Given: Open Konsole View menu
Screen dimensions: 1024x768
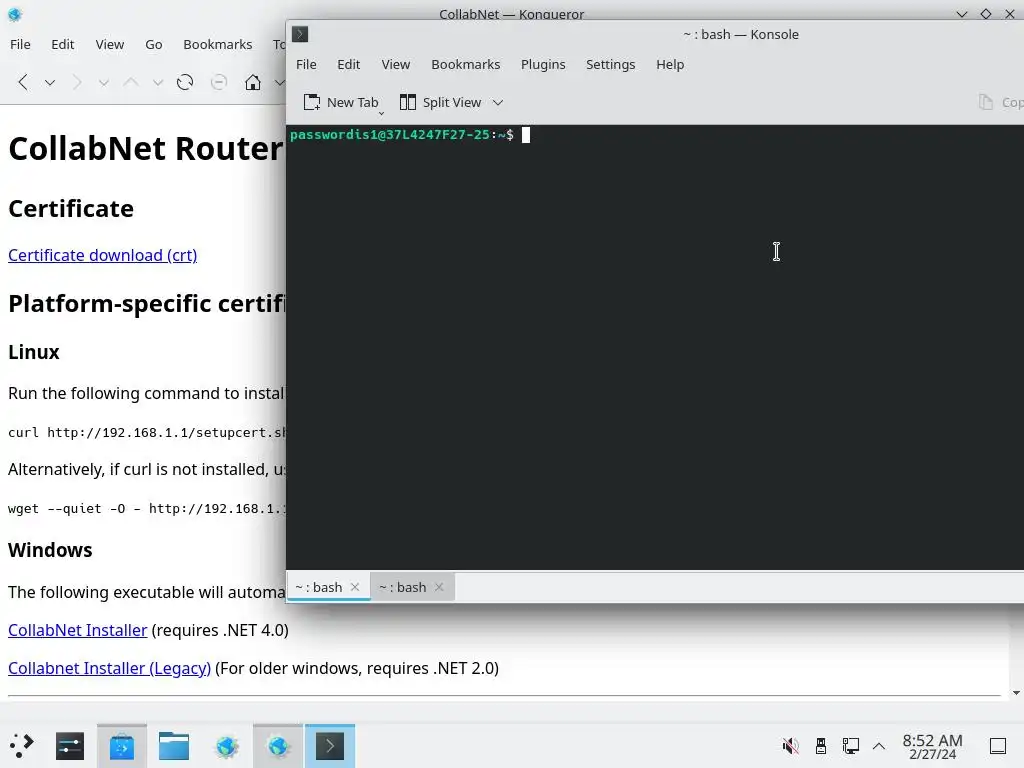Looking at the screenshot, I should point(396,65).
